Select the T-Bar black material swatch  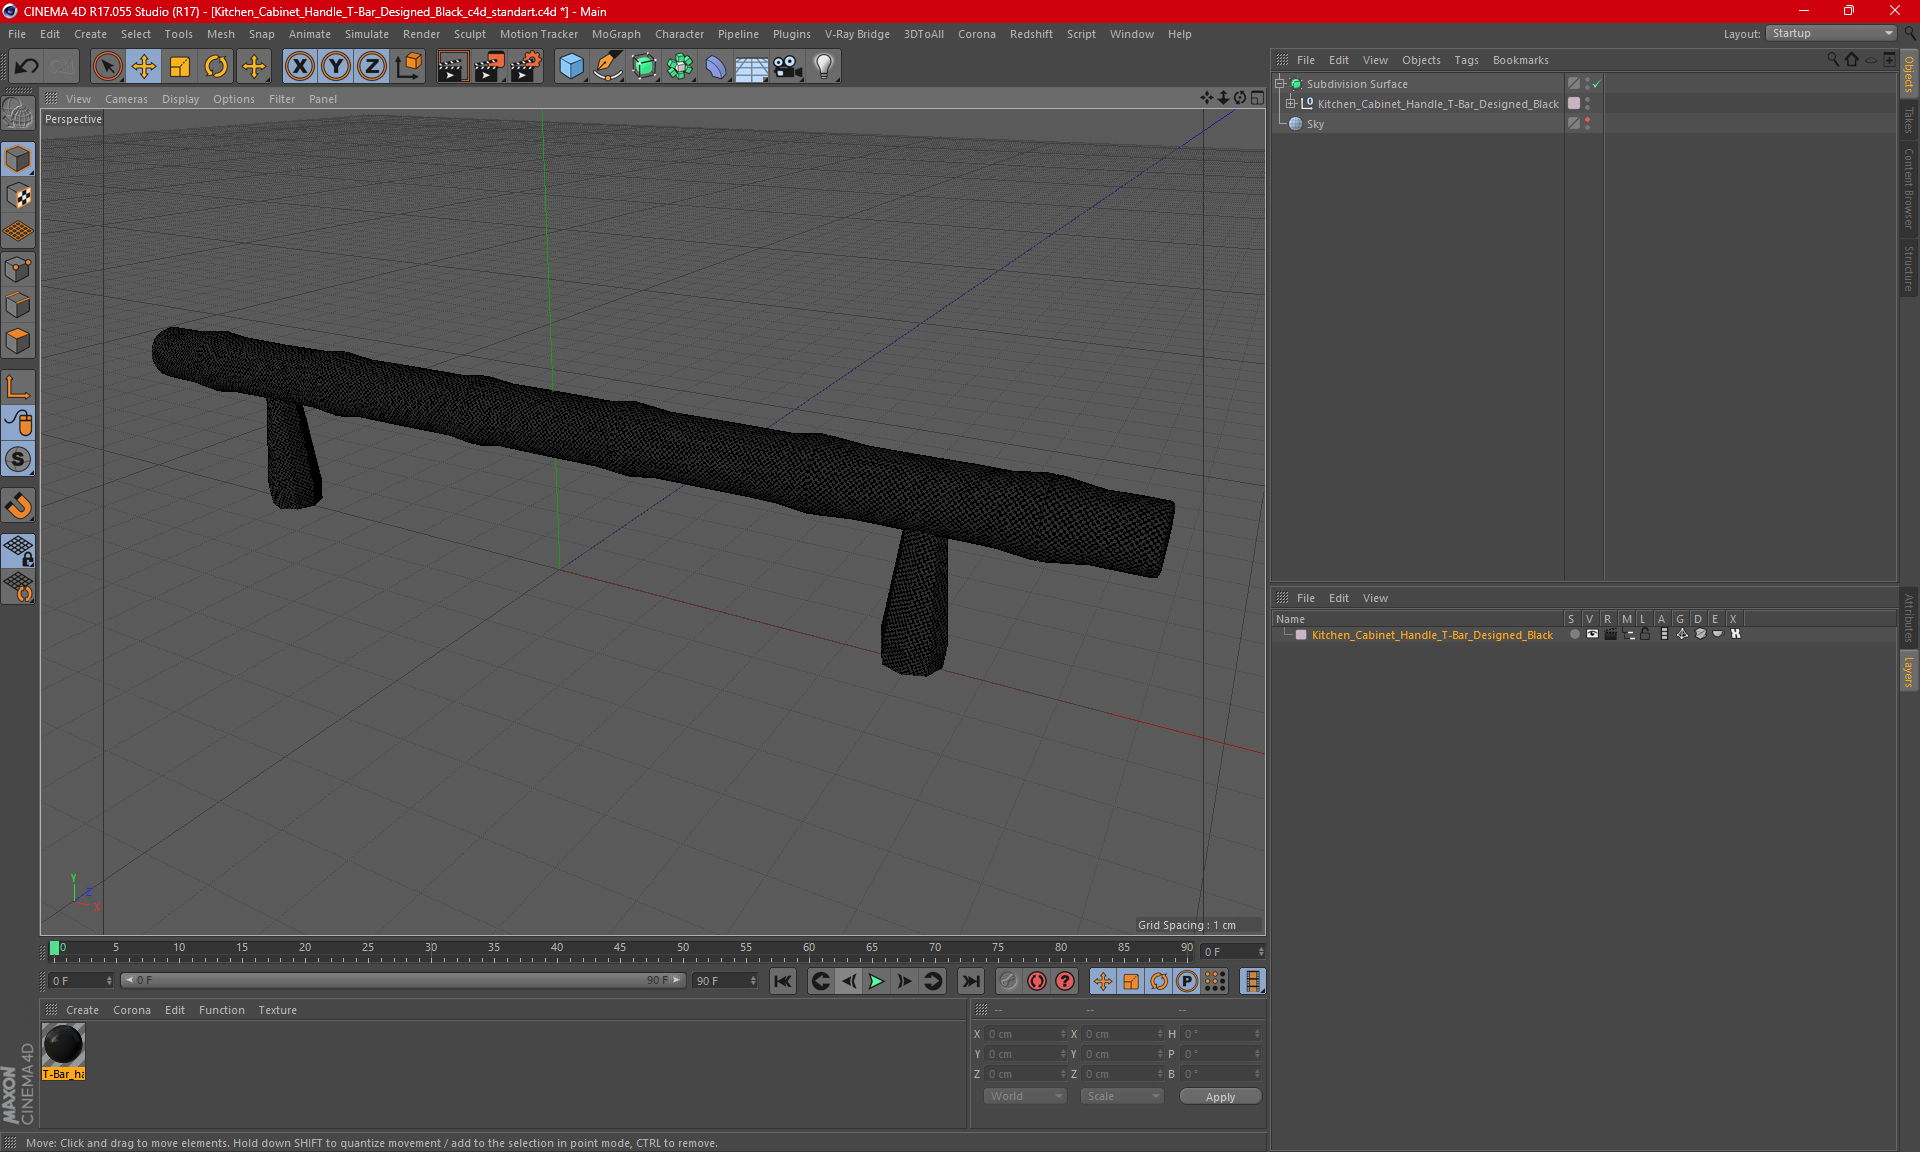(x=64, y=1046)
